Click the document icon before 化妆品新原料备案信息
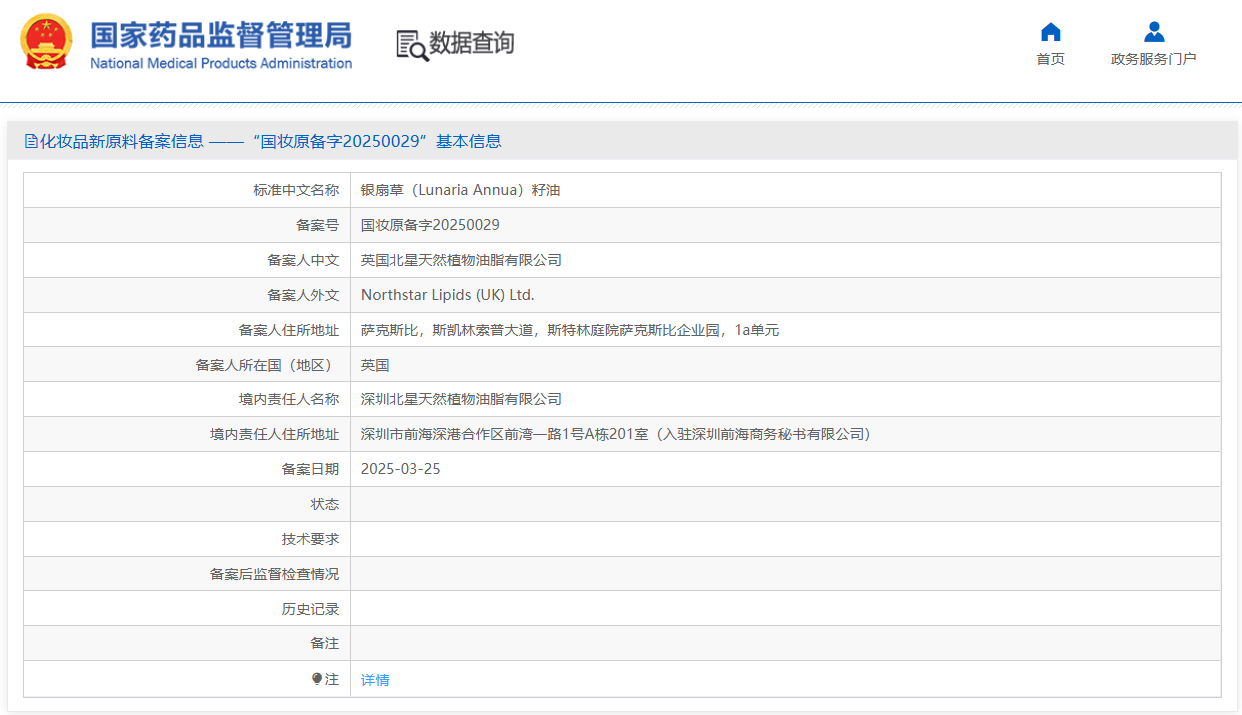This screenshot has height=715, width=1242. tap(31, 141)
